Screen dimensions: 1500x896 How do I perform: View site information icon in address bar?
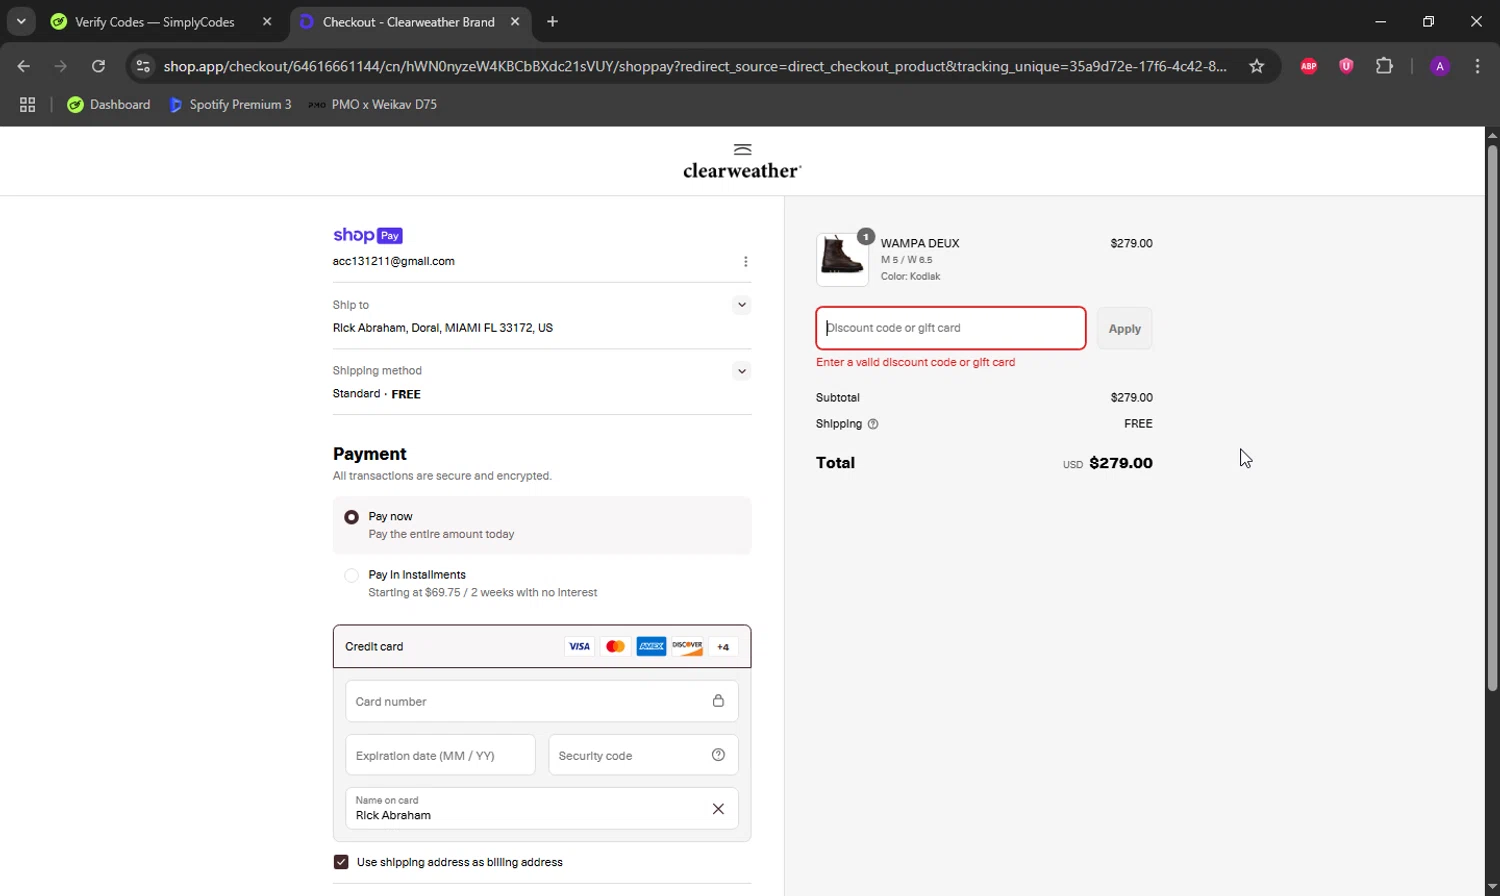pyautogui.click(x=143, y=66)
